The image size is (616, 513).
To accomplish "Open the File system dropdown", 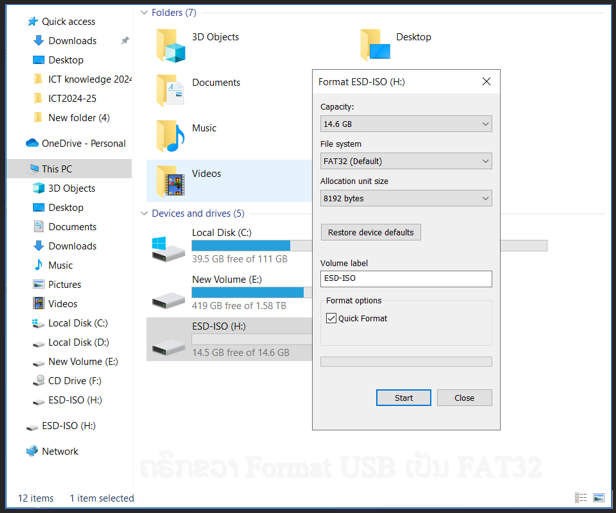I will coord(405,161).
